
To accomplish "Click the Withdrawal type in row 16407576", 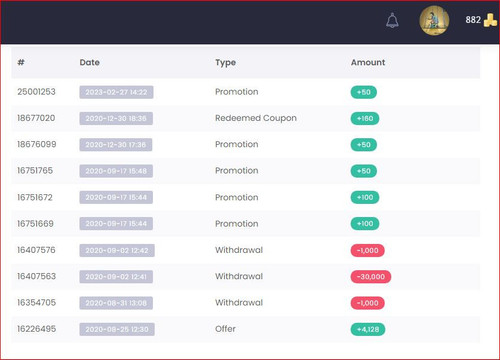I will pos(239,250).
